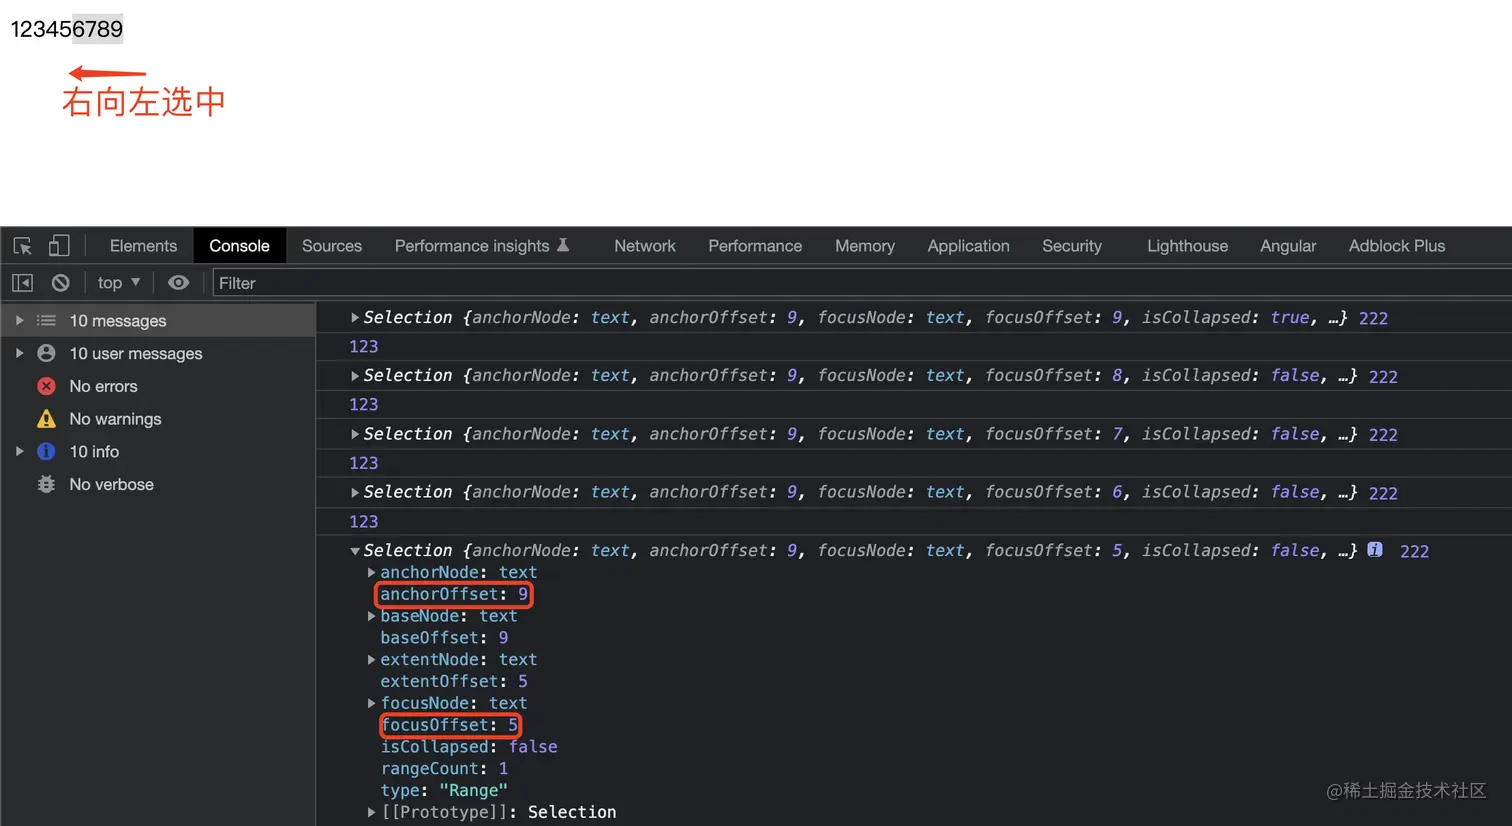
Task: Open source link 222 on first Selection log
Action: pos(1373,318)
